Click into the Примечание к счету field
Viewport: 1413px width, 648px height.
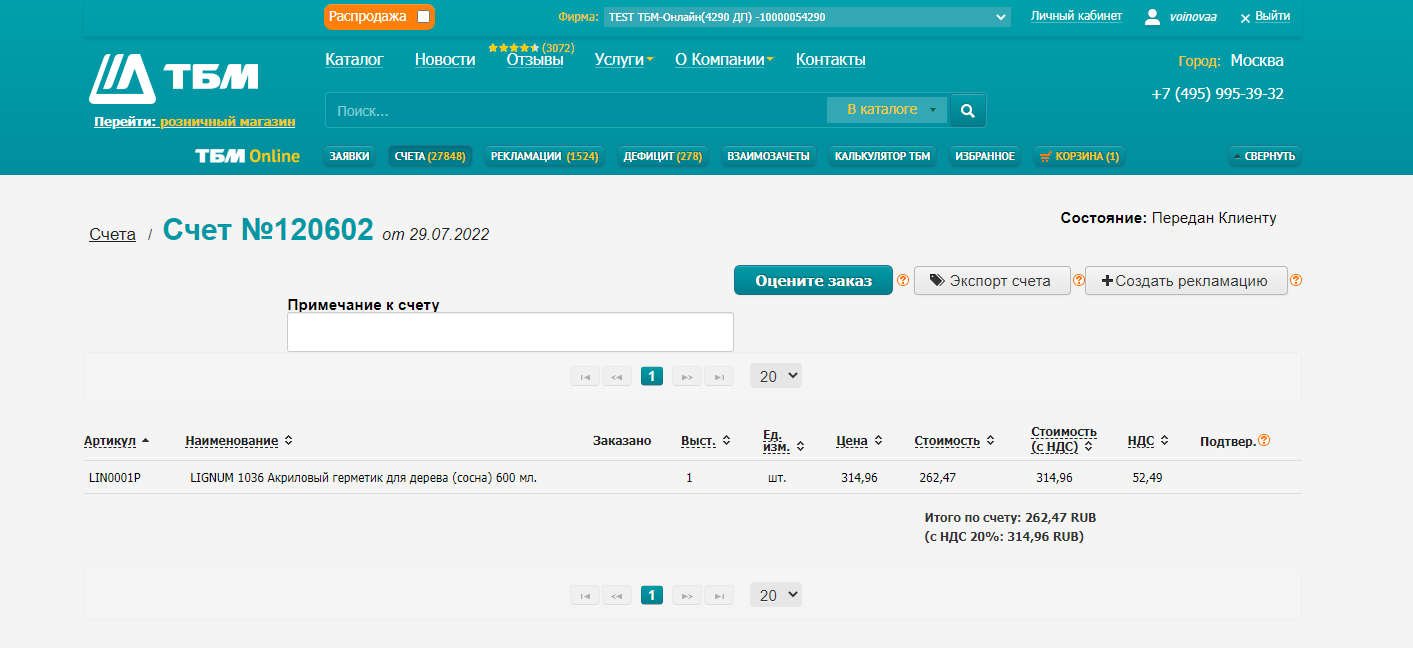(510, 332)
